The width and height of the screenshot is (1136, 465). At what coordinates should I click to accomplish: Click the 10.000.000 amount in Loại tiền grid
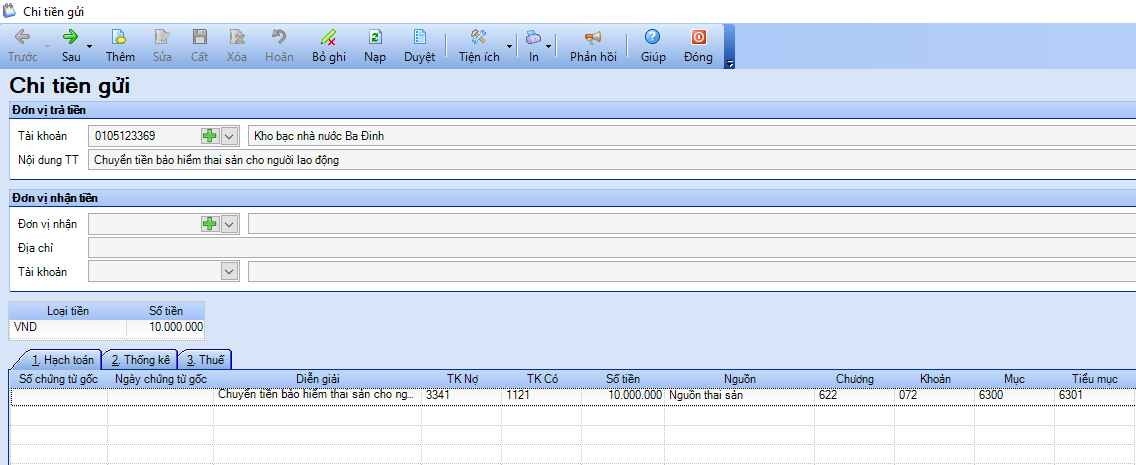(166, 327)
